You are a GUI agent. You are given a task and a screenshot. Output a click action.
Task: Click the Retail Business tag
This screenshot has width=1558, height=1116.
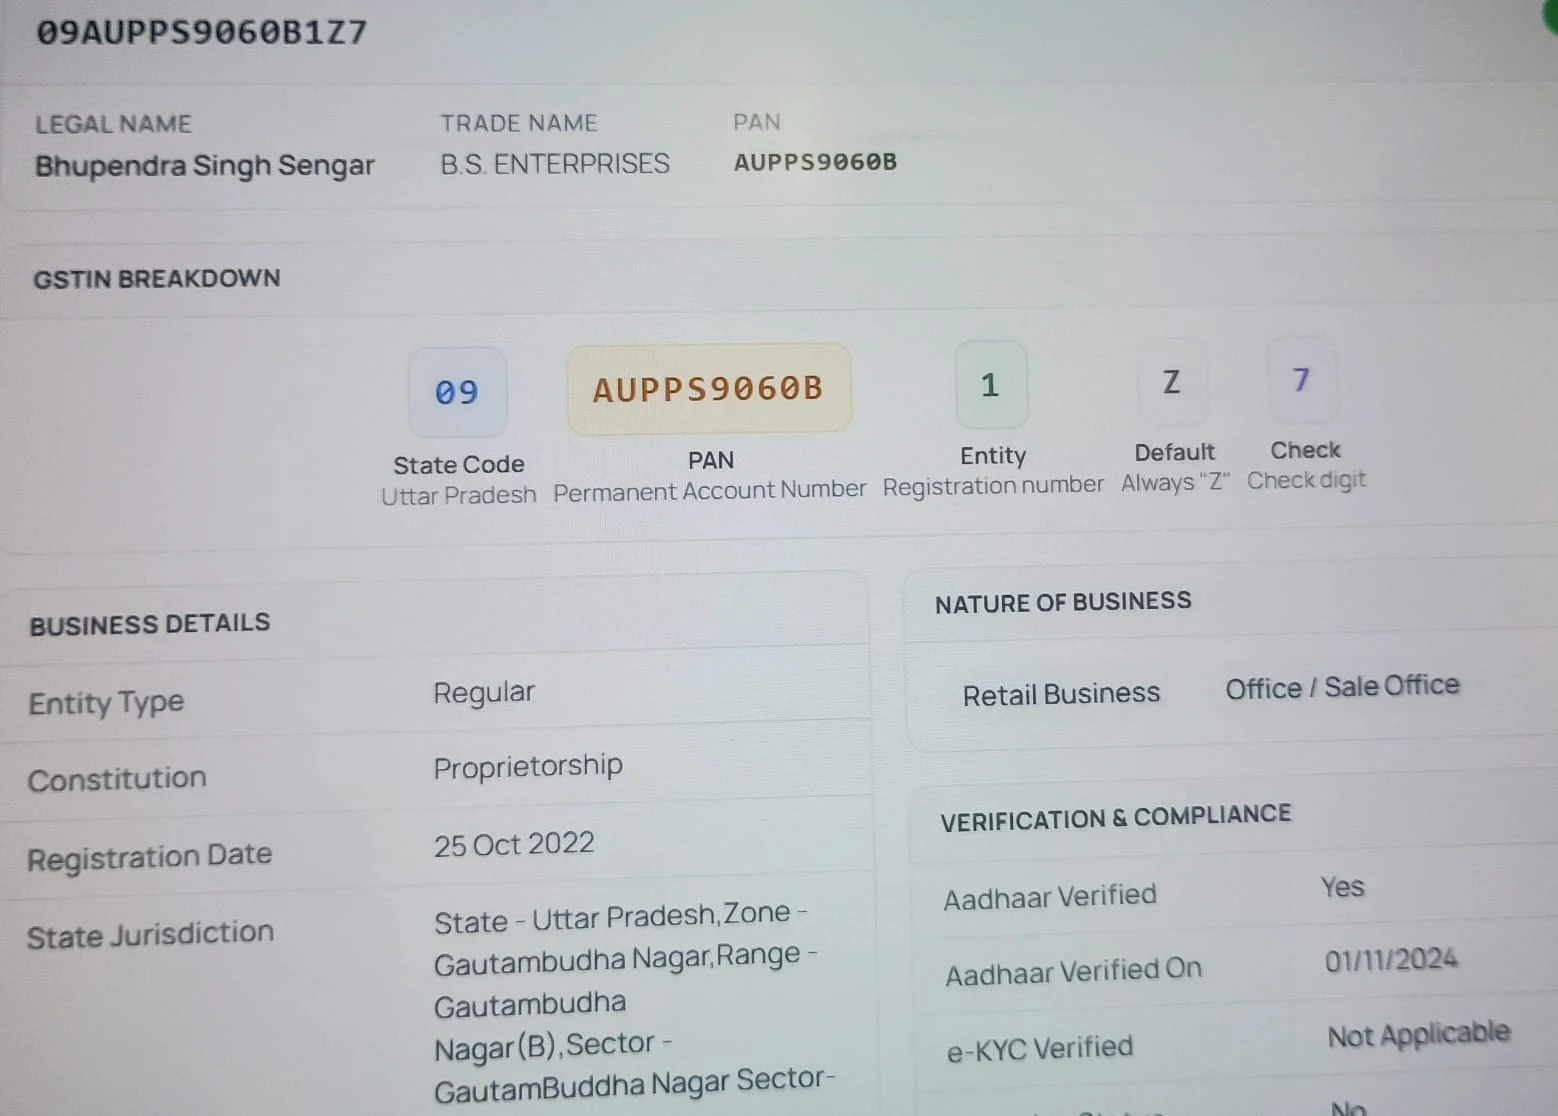1061,695
